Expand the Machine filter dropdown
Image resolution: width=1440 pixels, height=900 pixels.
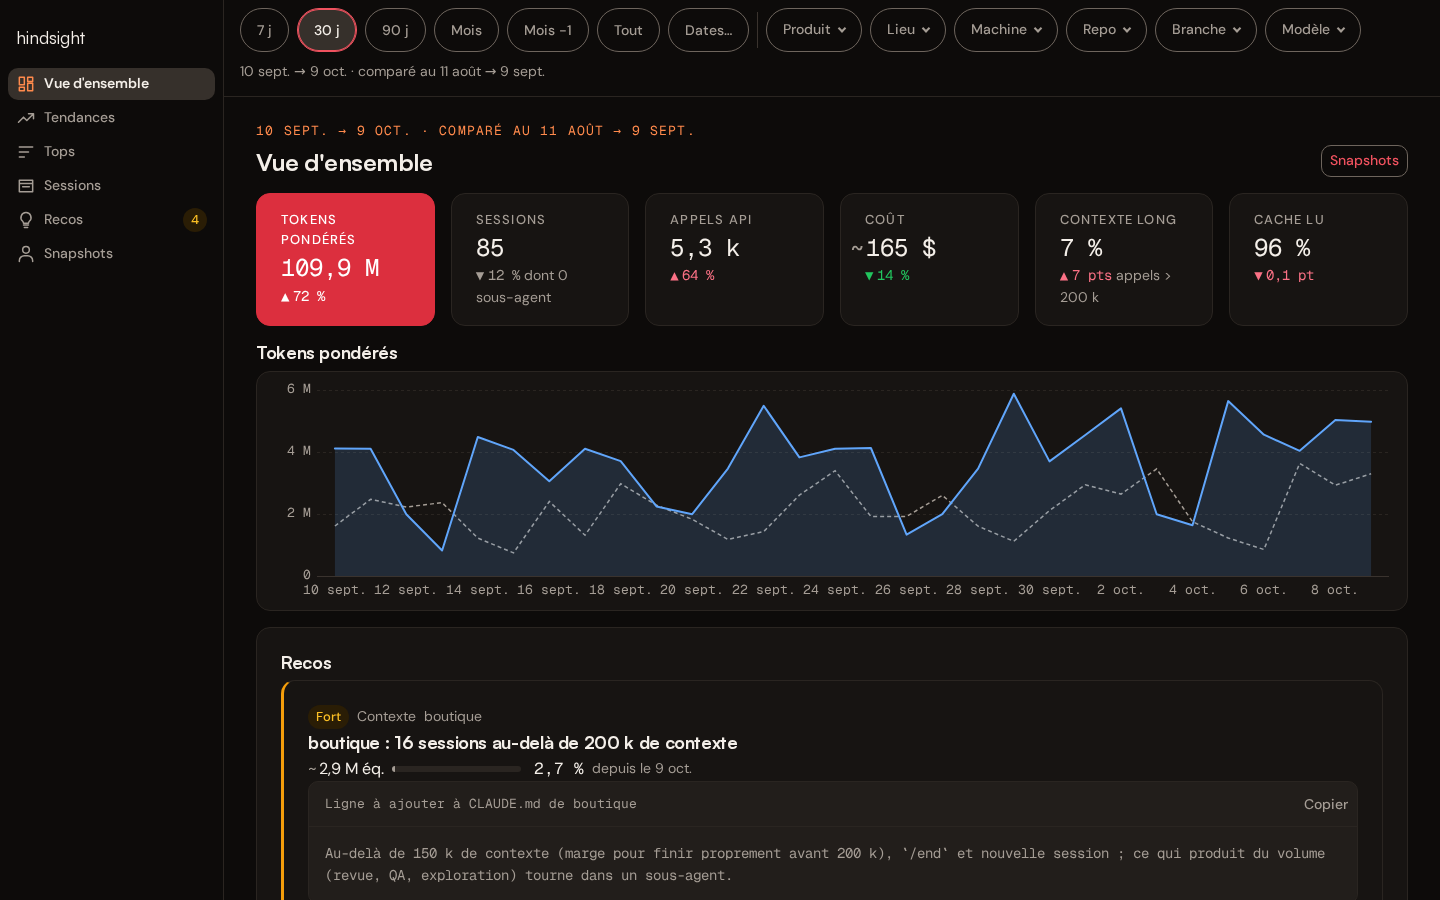click(x=1006, y=30)
